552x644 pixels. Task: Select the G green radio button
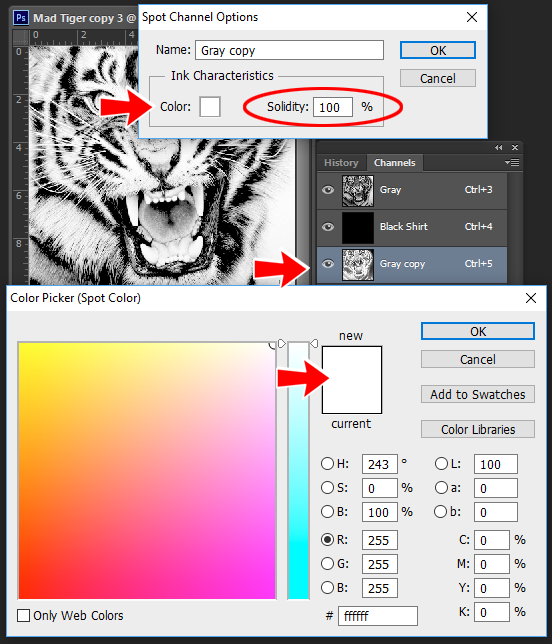point(327,564)
